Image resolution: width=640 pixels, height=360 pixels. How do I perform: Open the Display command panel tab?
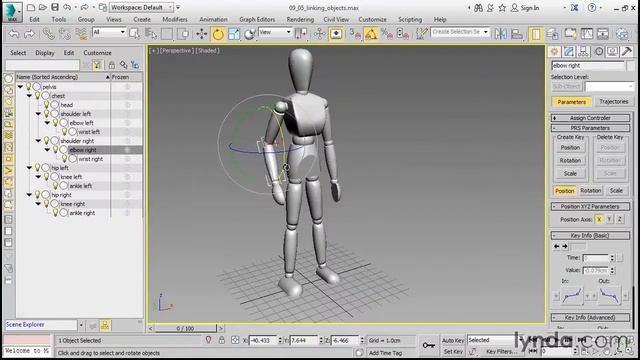click(613, 51)
